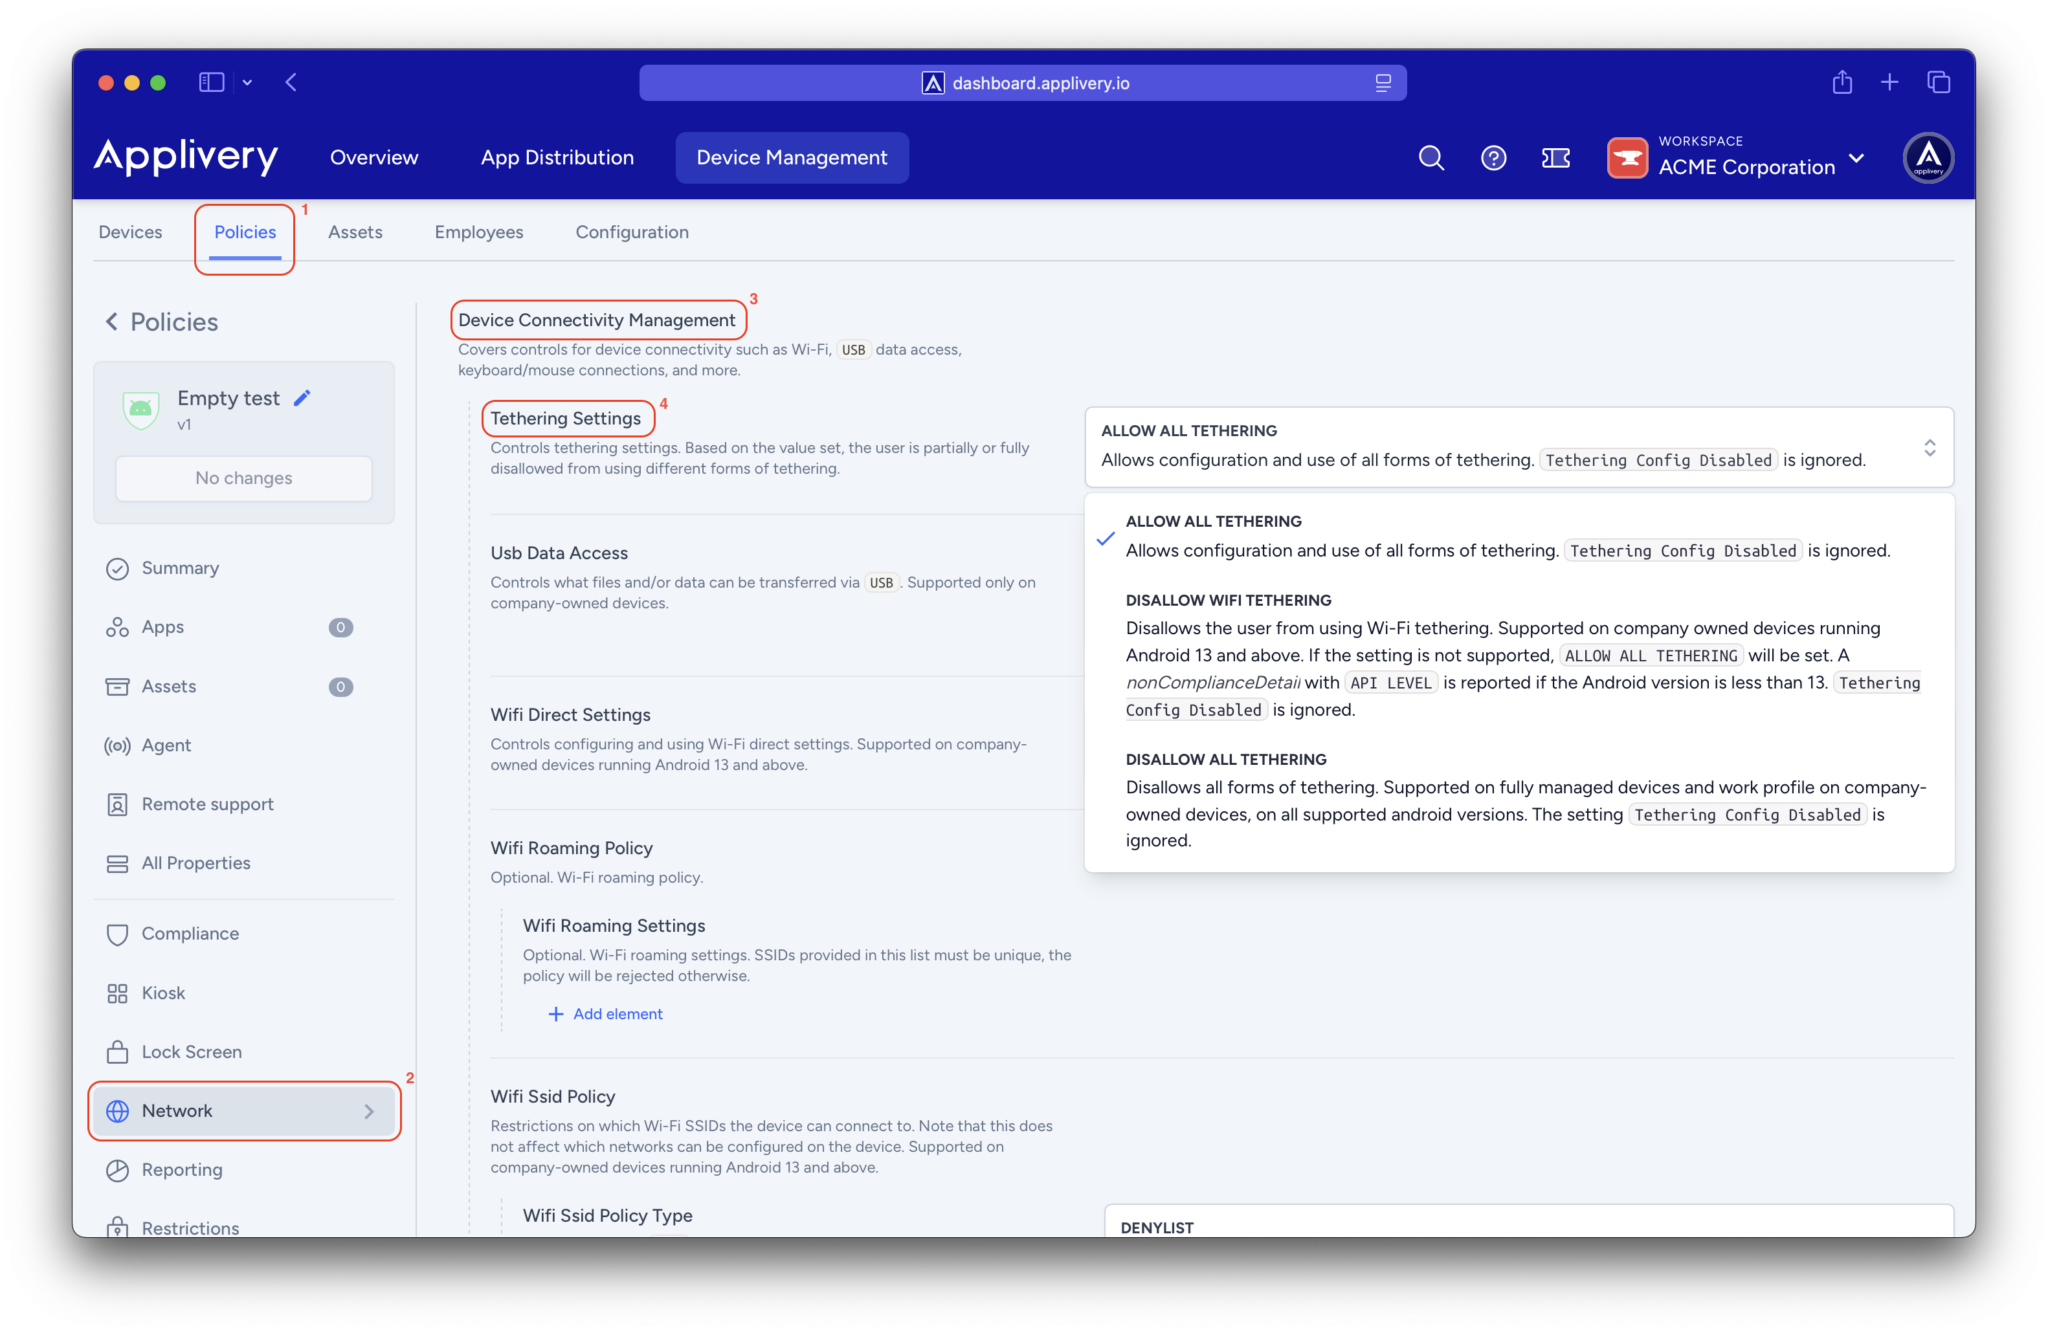The width and height of the screenshot is (2048, 1333).
Task: Open Compliance in the sidebar
Action: (x=190, y=933)
